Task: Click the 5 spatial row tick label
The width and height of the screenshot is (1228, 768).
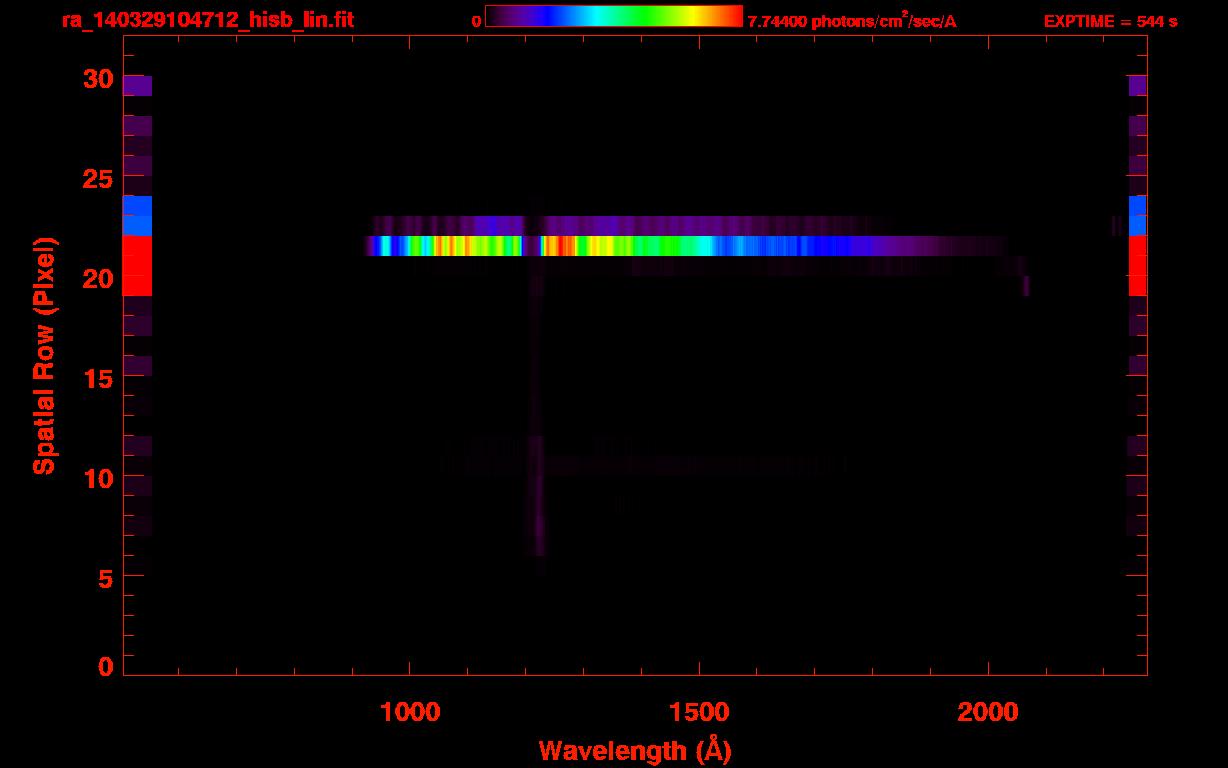Action: coord(105,577)
